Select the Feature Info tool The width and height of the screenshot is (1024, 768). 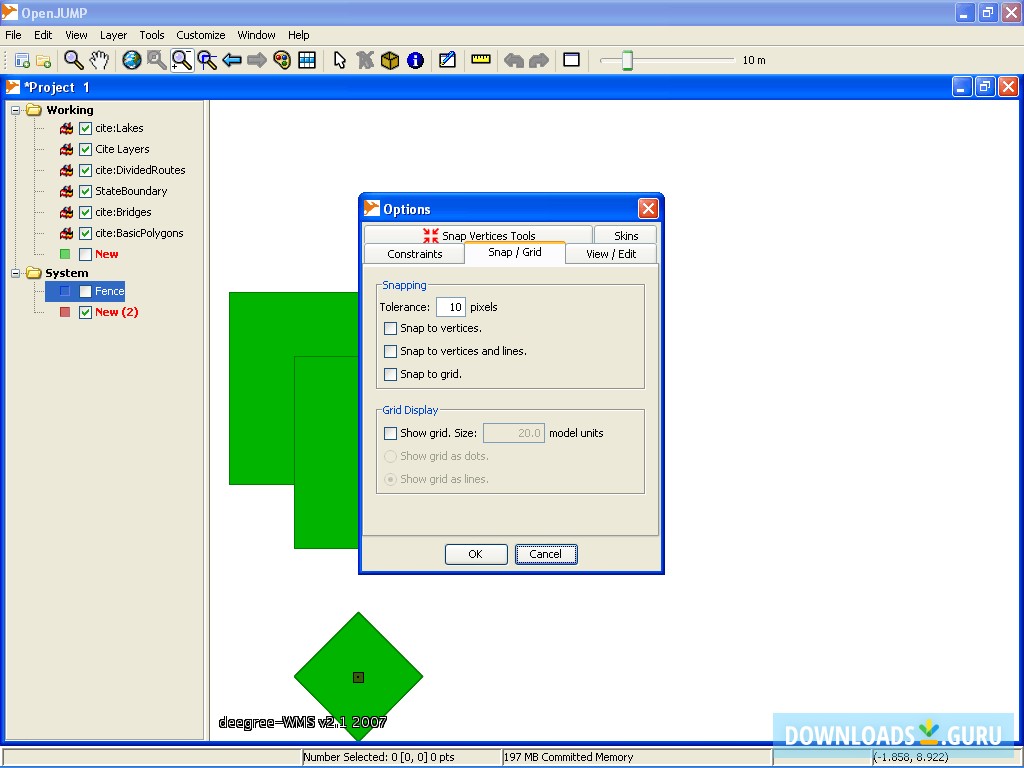[415, 60]
